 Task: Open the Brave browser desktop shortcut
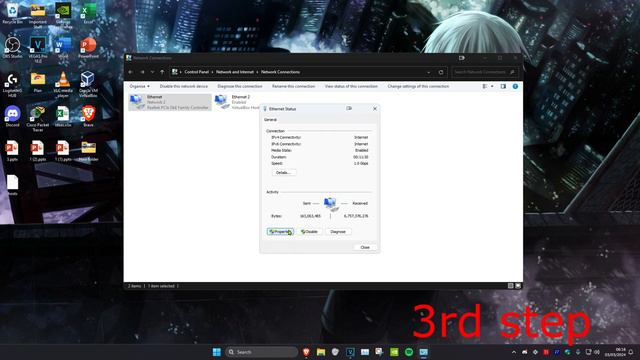pos(89,116)
